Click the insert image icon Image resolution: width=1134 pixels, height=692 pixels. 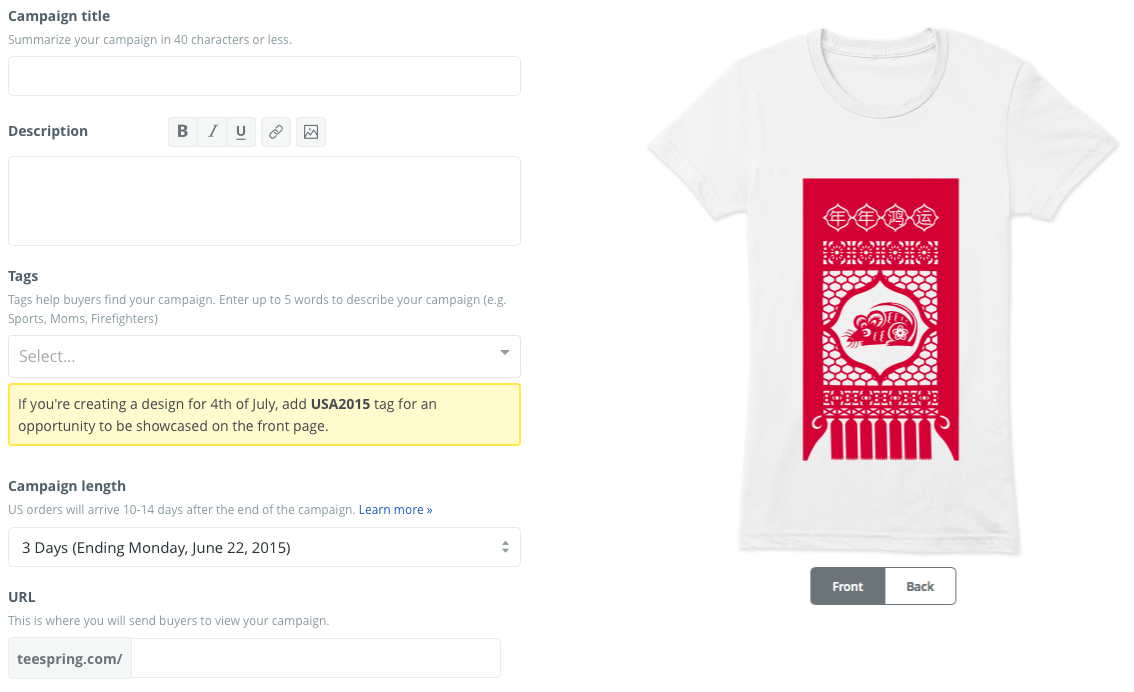click(311, 132)
